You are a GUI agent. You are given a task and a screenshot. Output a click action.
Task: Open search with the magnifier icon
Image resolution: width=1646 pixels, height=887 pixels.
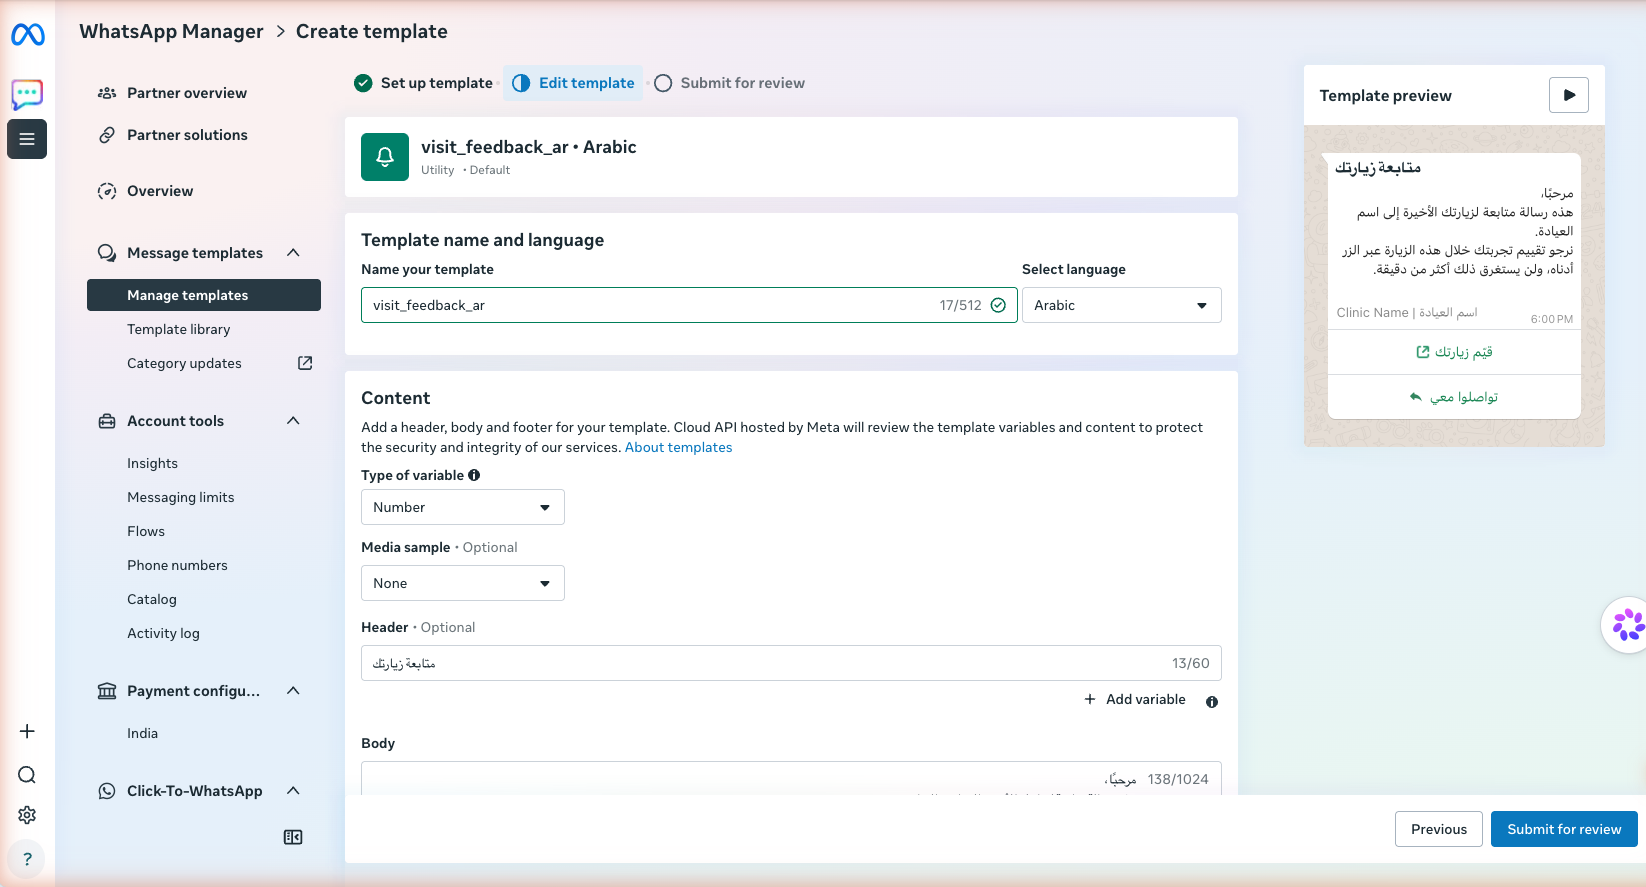[x=27, y=775]
